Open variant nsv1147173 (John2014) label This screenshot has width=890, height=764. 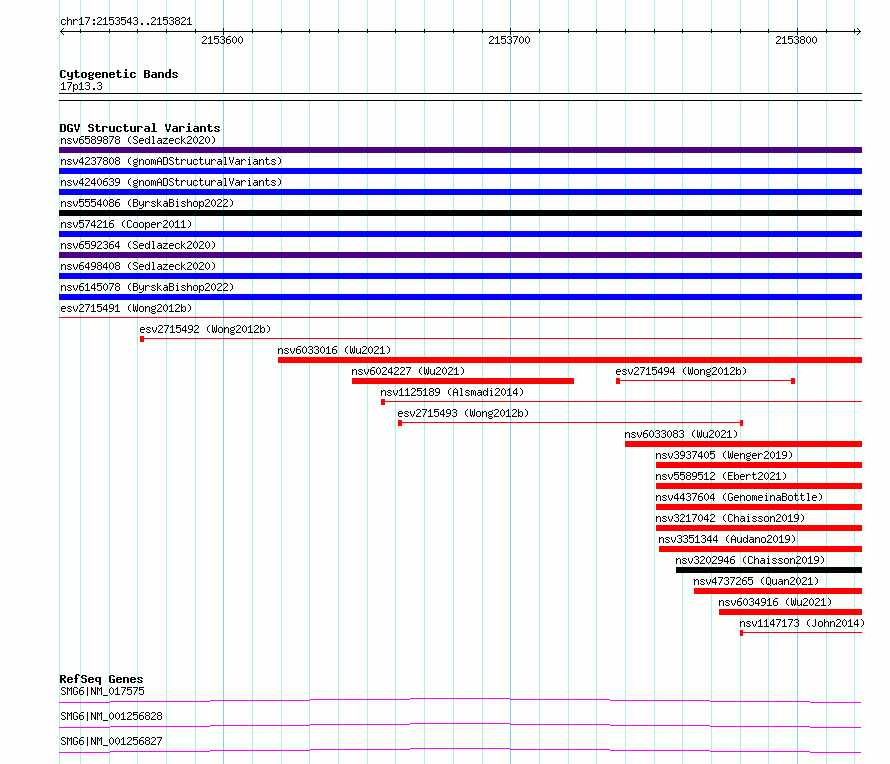(802, 623)
